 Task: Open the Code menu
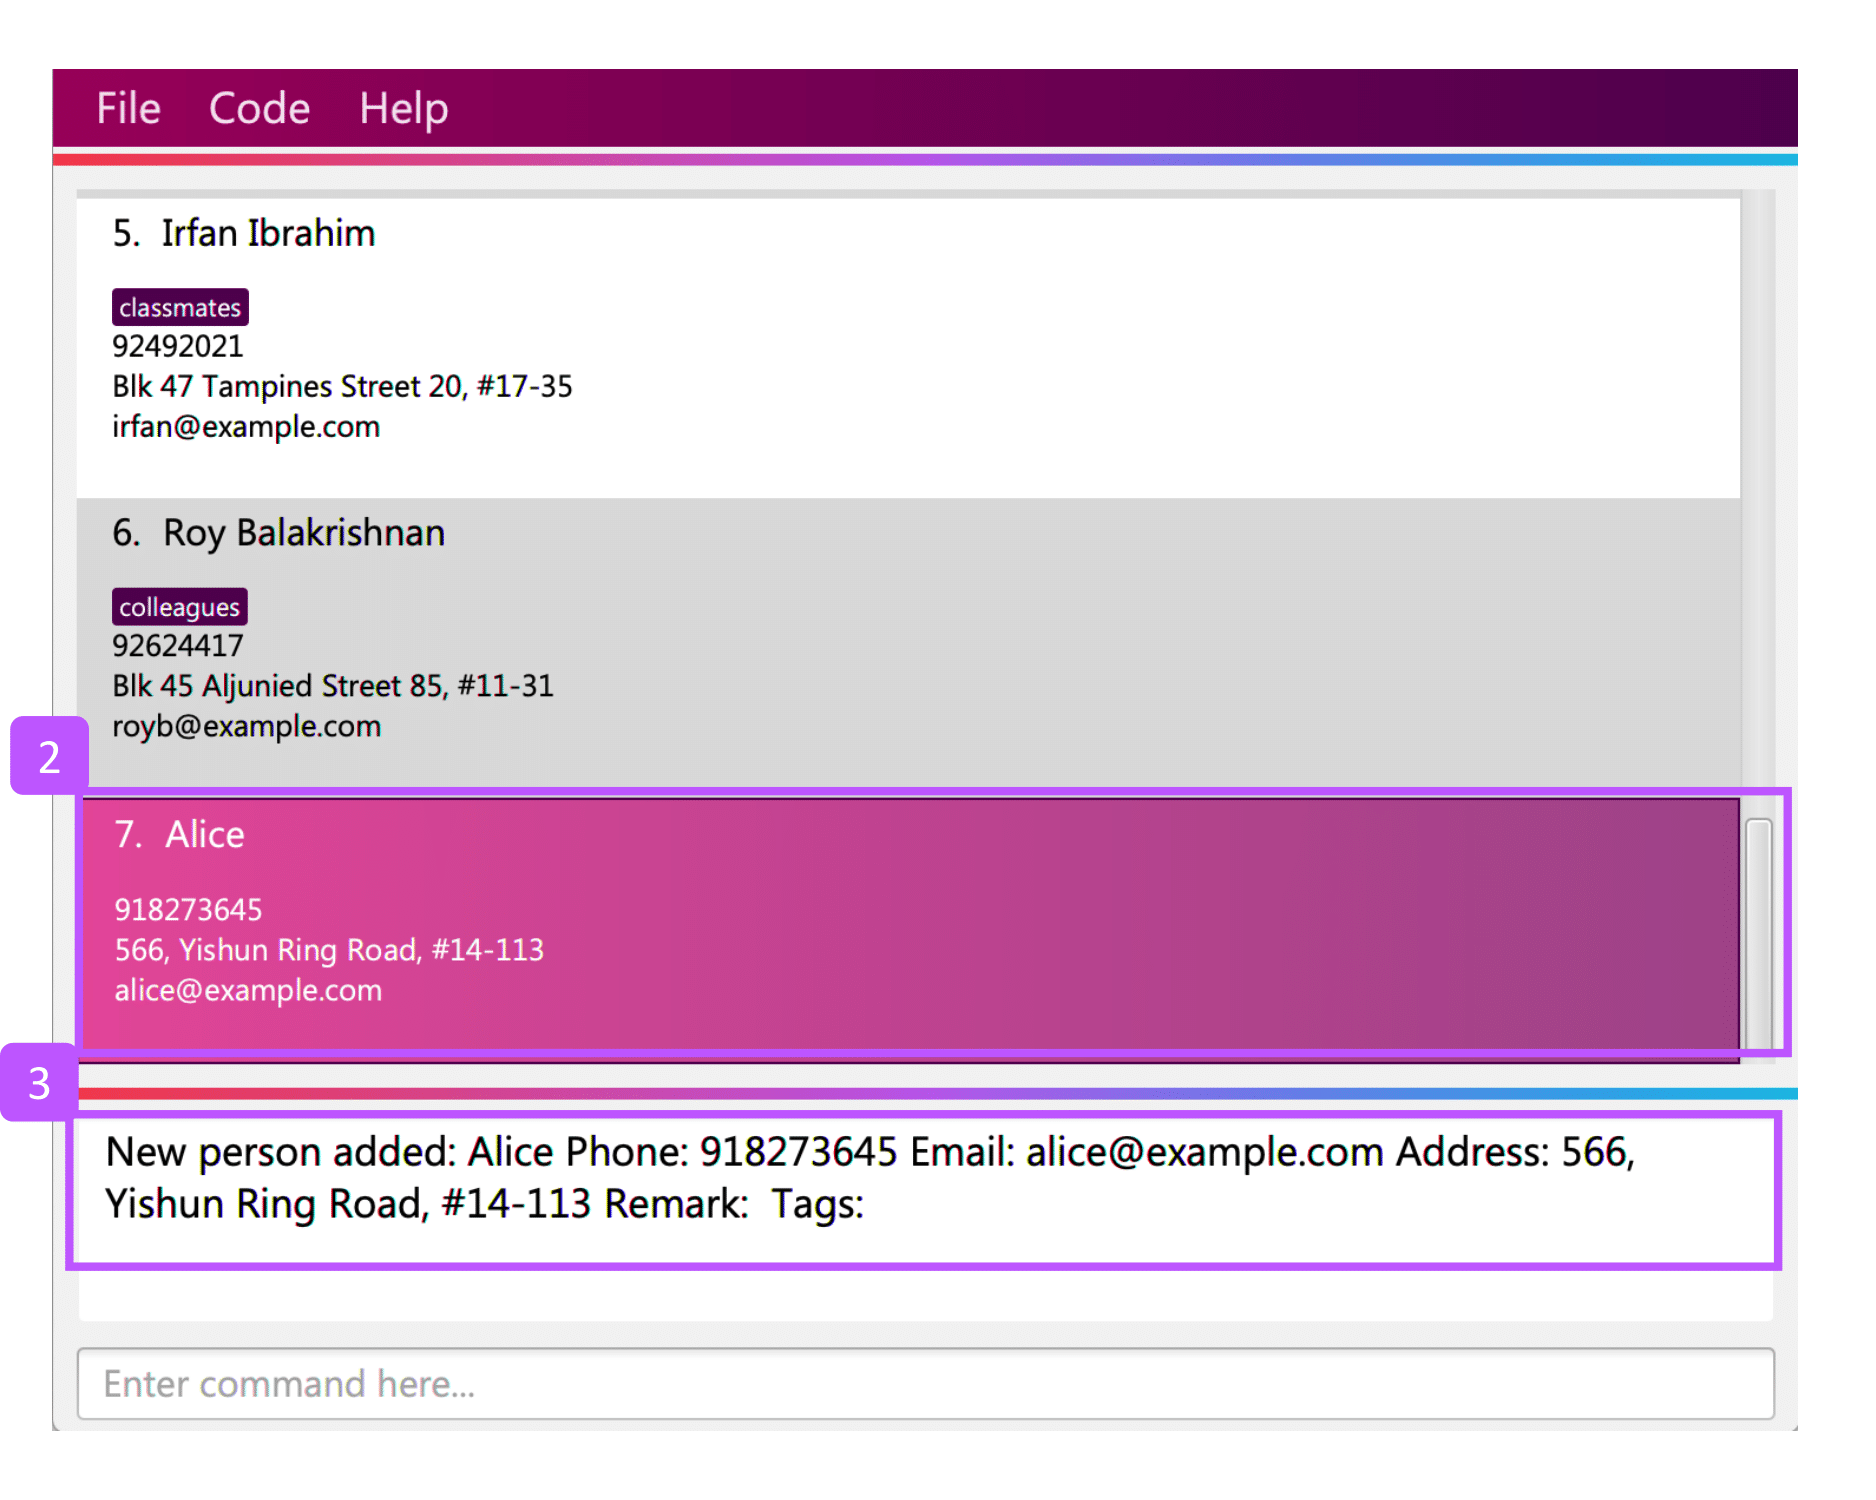tap(259, 108)
